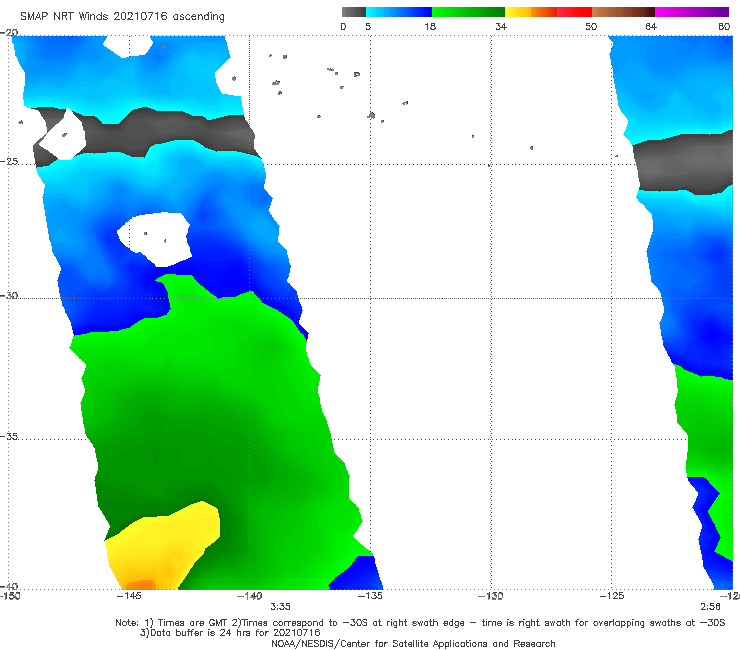The width and height of the screenshot is (740, 650).
Task: Click the '-140' longitude axis label
Action: coord(249,596)
